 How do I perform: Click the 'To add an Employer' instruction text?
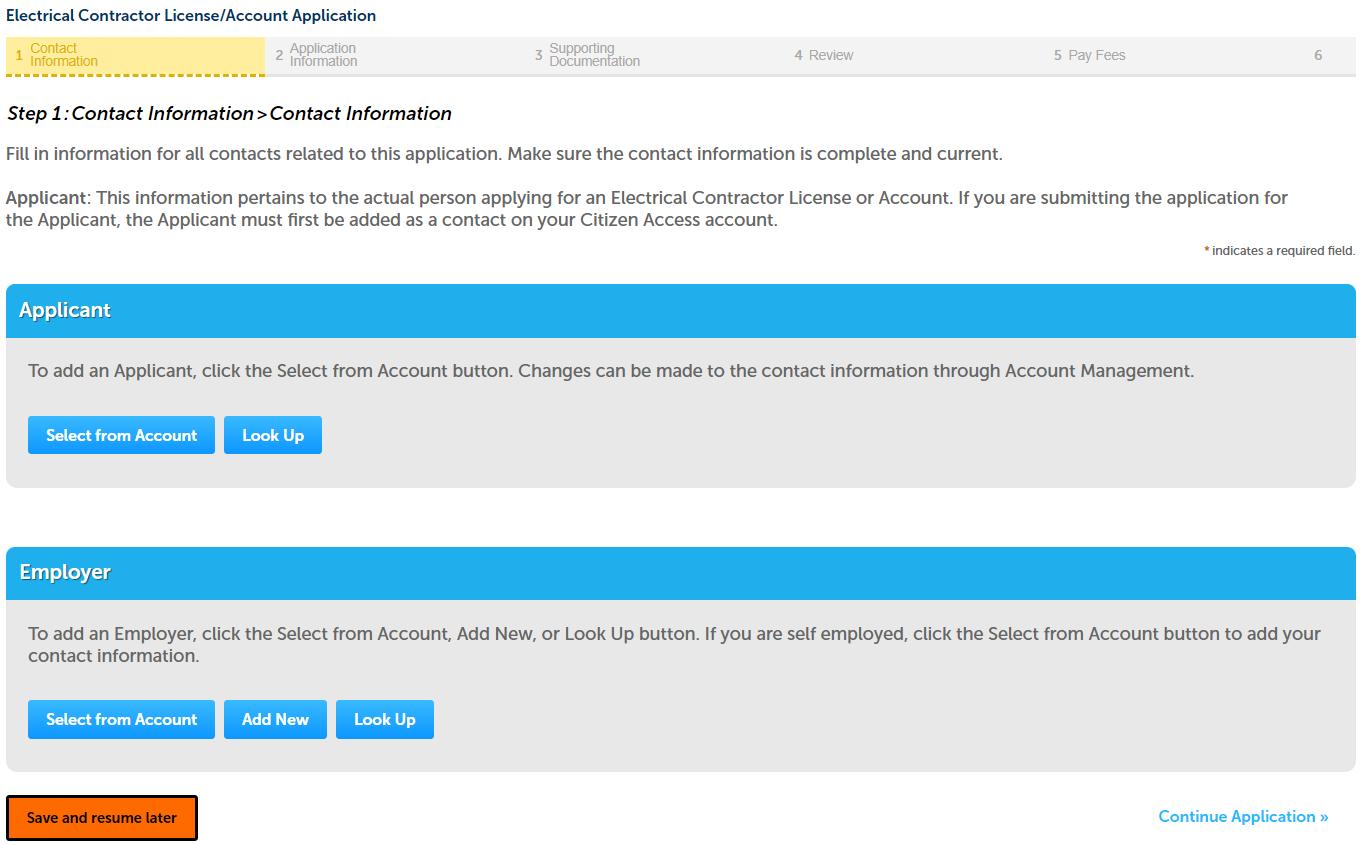[673, 644]
